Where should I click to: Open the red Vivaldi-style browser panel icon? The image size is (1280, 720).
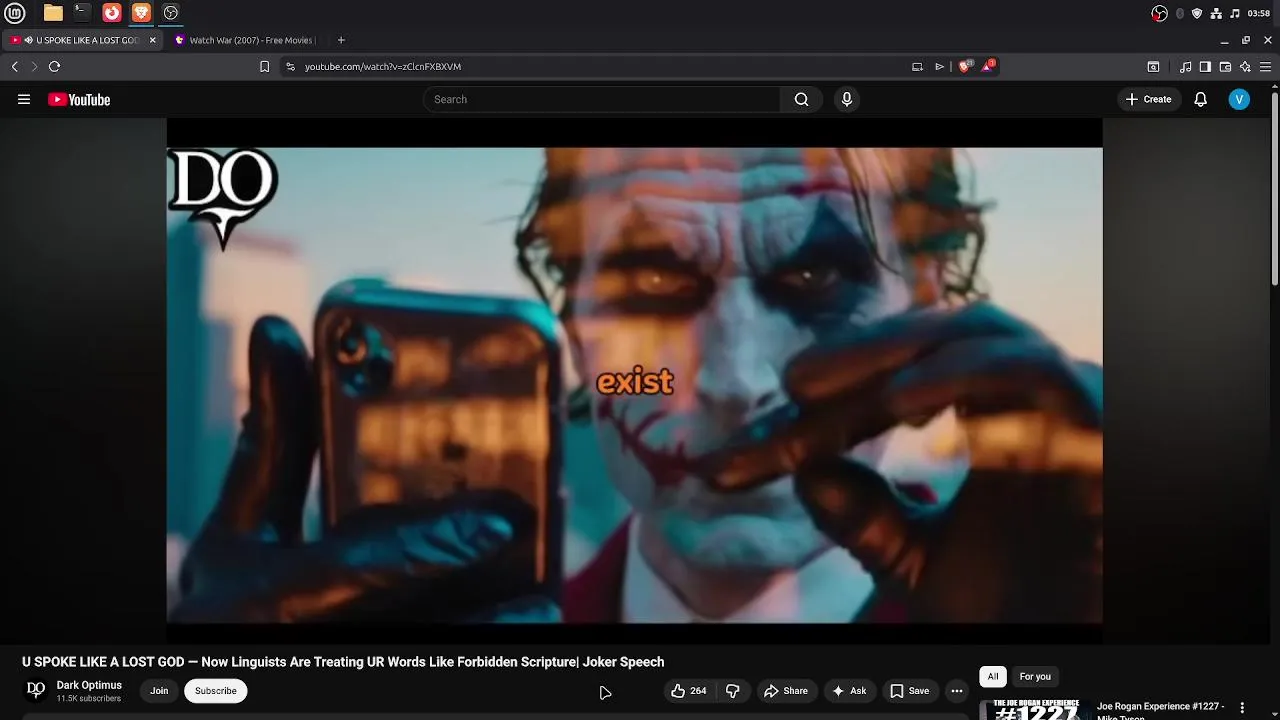coord(112,13)
